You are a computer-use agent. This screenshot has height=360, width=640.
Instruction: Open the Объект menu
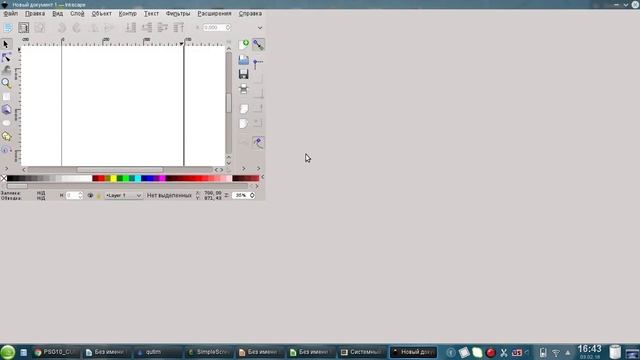[x=102, y=13]
